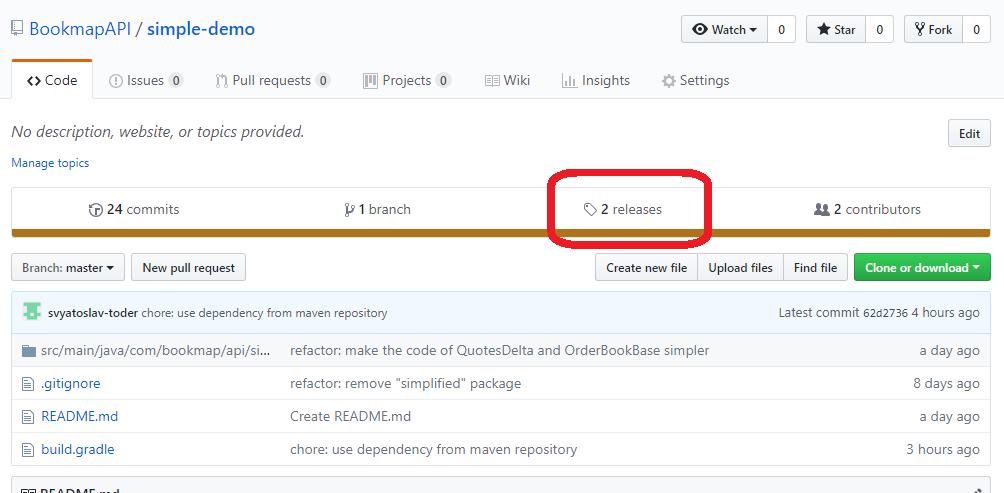This screenshot has height=493, width=1004.
Task: Click the src/main/java folder icon
Action: click(x=28, y=351)
